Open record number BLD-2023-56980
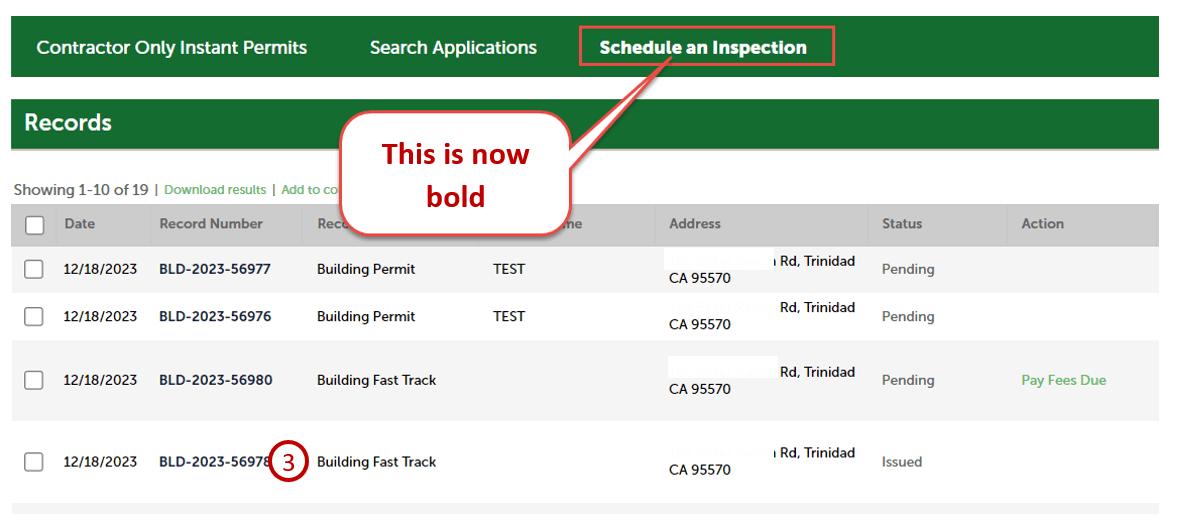Viewport: 1178px width, 526px height. coord(214,380)
